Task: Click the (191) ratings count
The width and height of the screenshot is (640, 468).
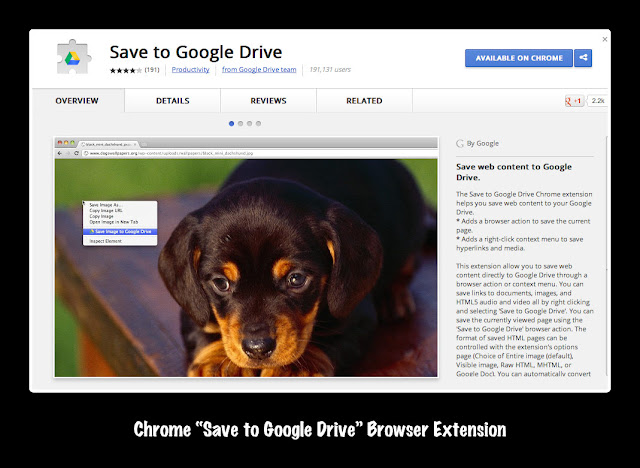Action: point(152,70)
